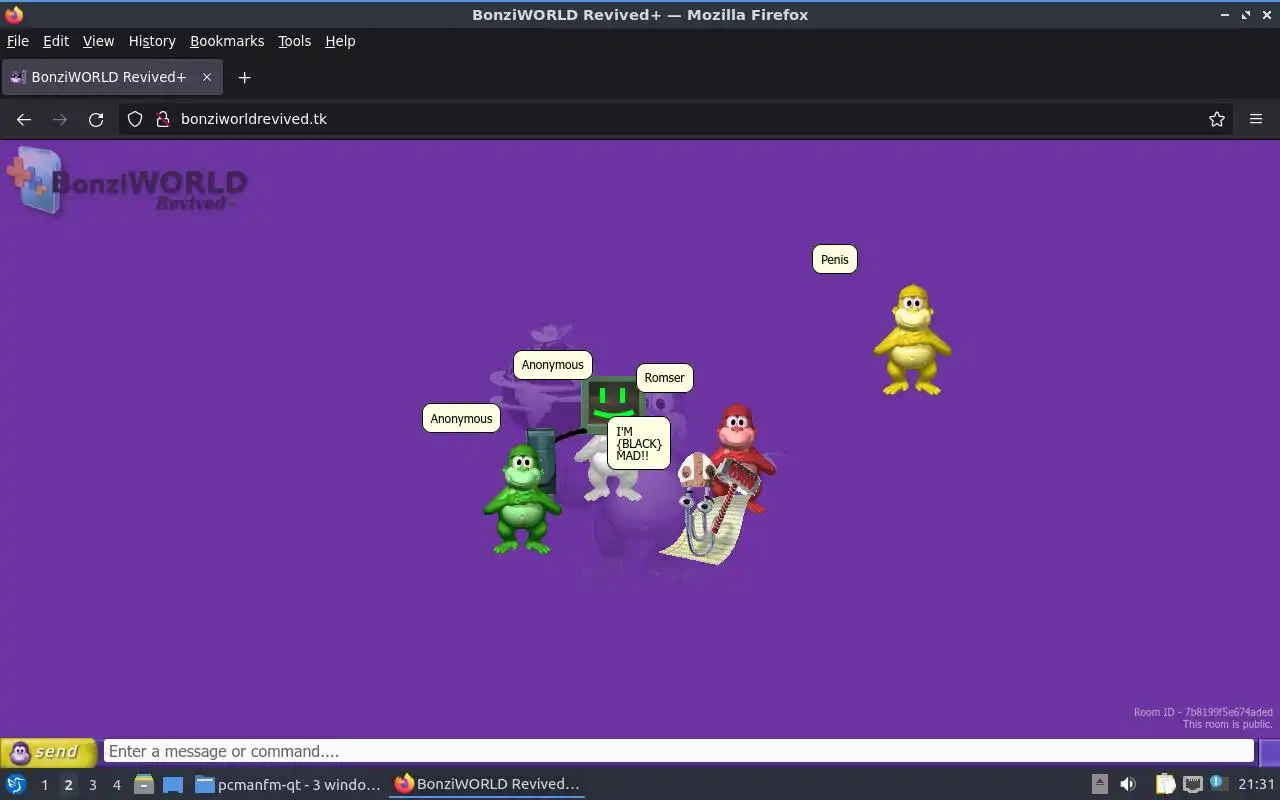Click the Room ID text
Image resolution: width=1280 pixels, height=800 pixels.
1203,712
